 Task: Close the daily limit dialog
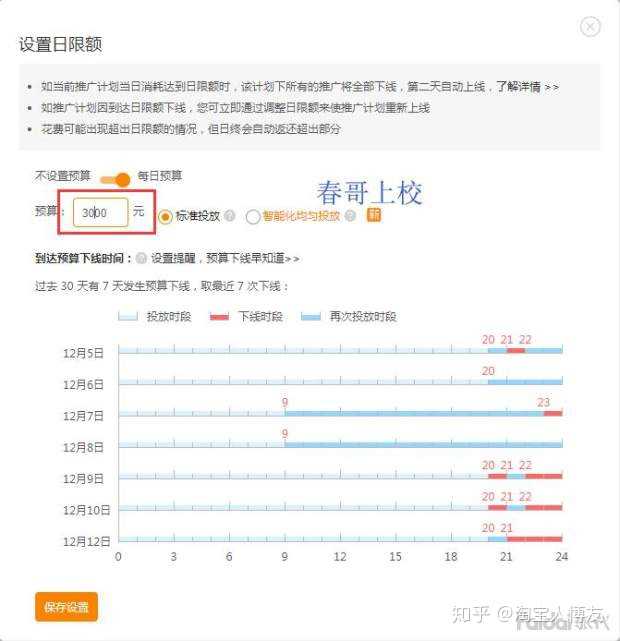[x=590, y=27]
